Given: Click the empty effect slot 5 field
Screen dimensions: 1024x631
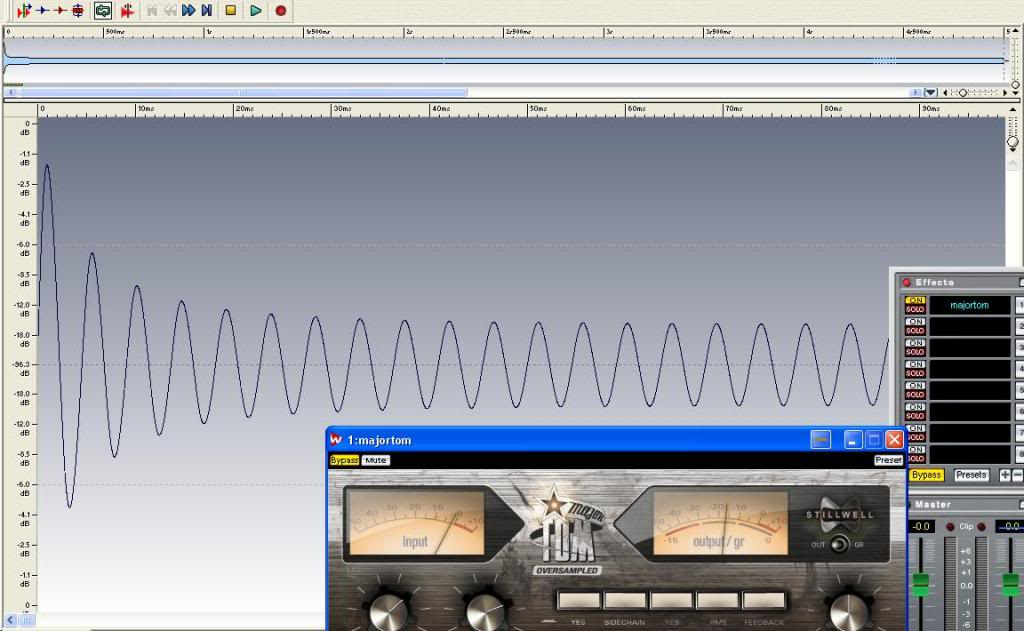Looking at the screenshot, I should 969,391.
